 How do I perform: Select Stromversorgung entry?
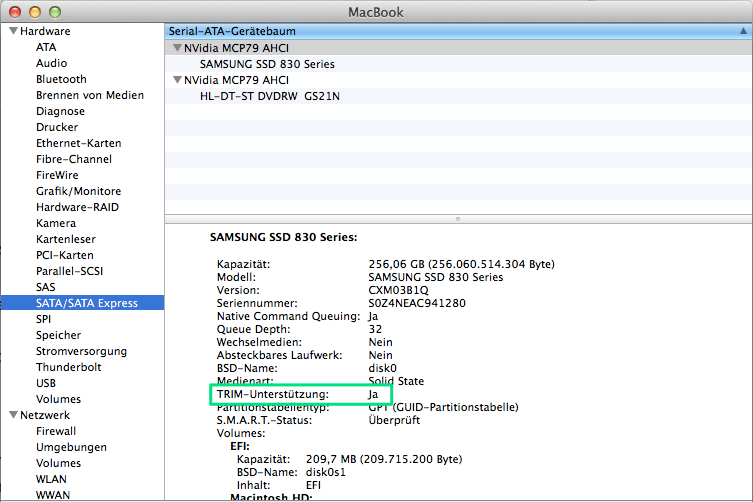point(81,351)
